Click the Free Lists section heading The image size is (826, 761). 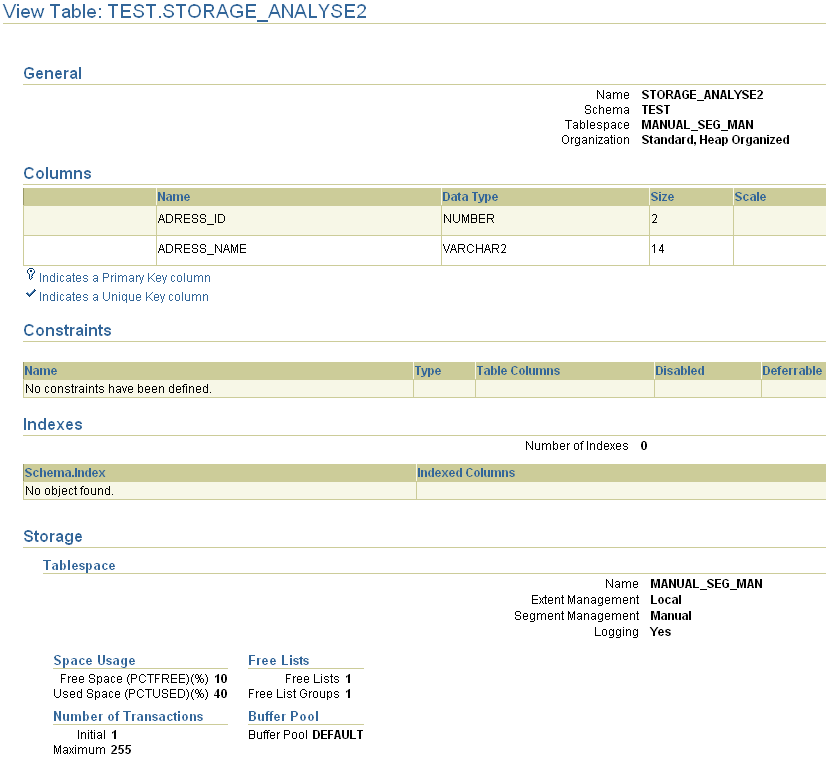pos(279,660)
